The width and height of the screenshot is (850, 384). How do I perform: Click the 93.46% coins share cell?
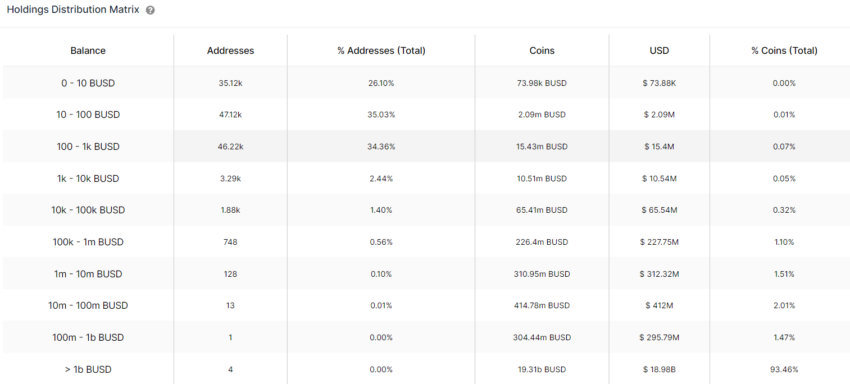784,369
